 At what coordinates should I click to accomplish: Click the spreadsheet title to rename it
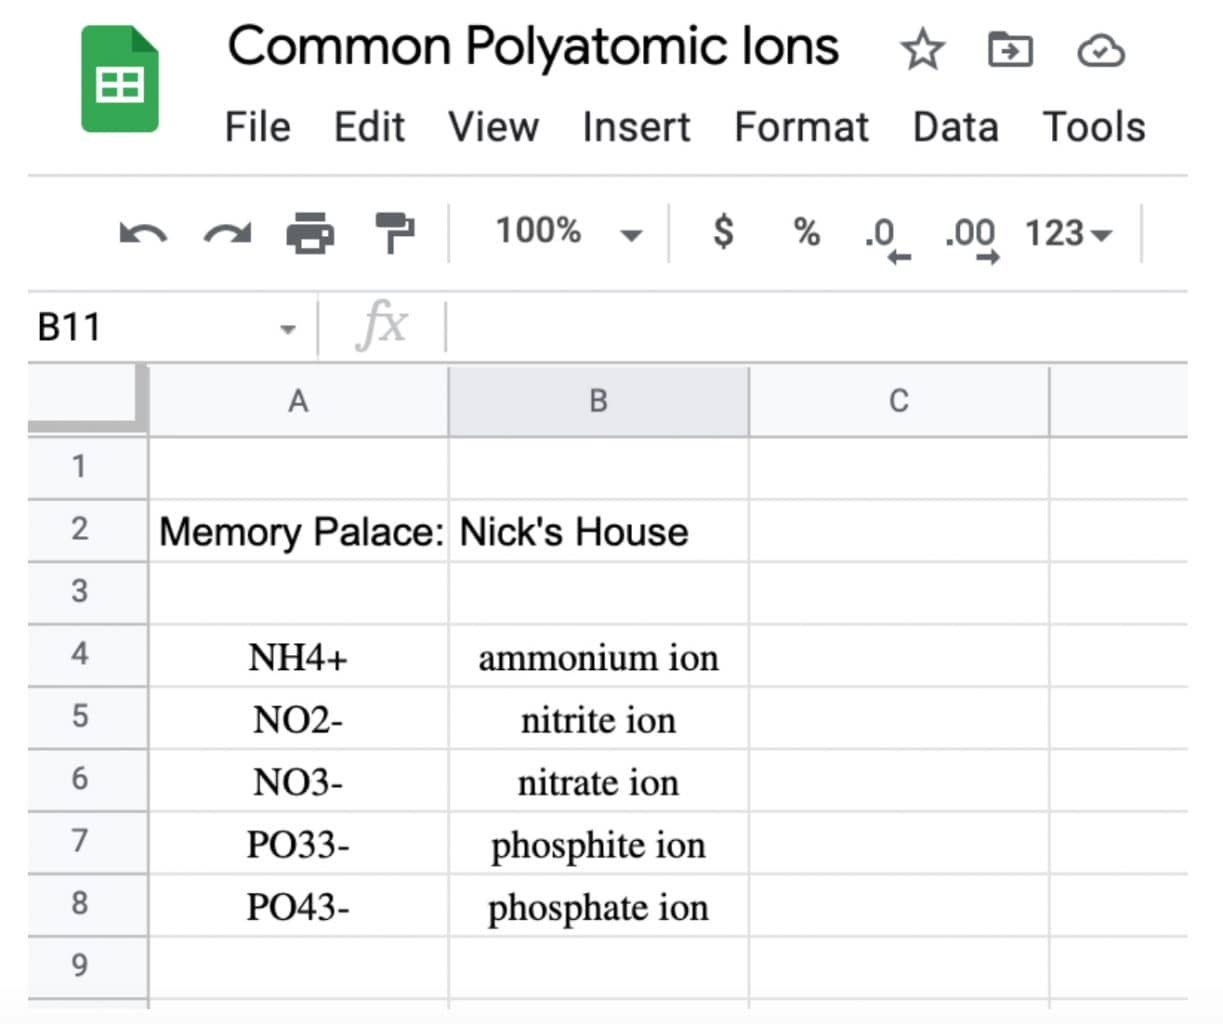pyautogui.click(x=533, y=46)
